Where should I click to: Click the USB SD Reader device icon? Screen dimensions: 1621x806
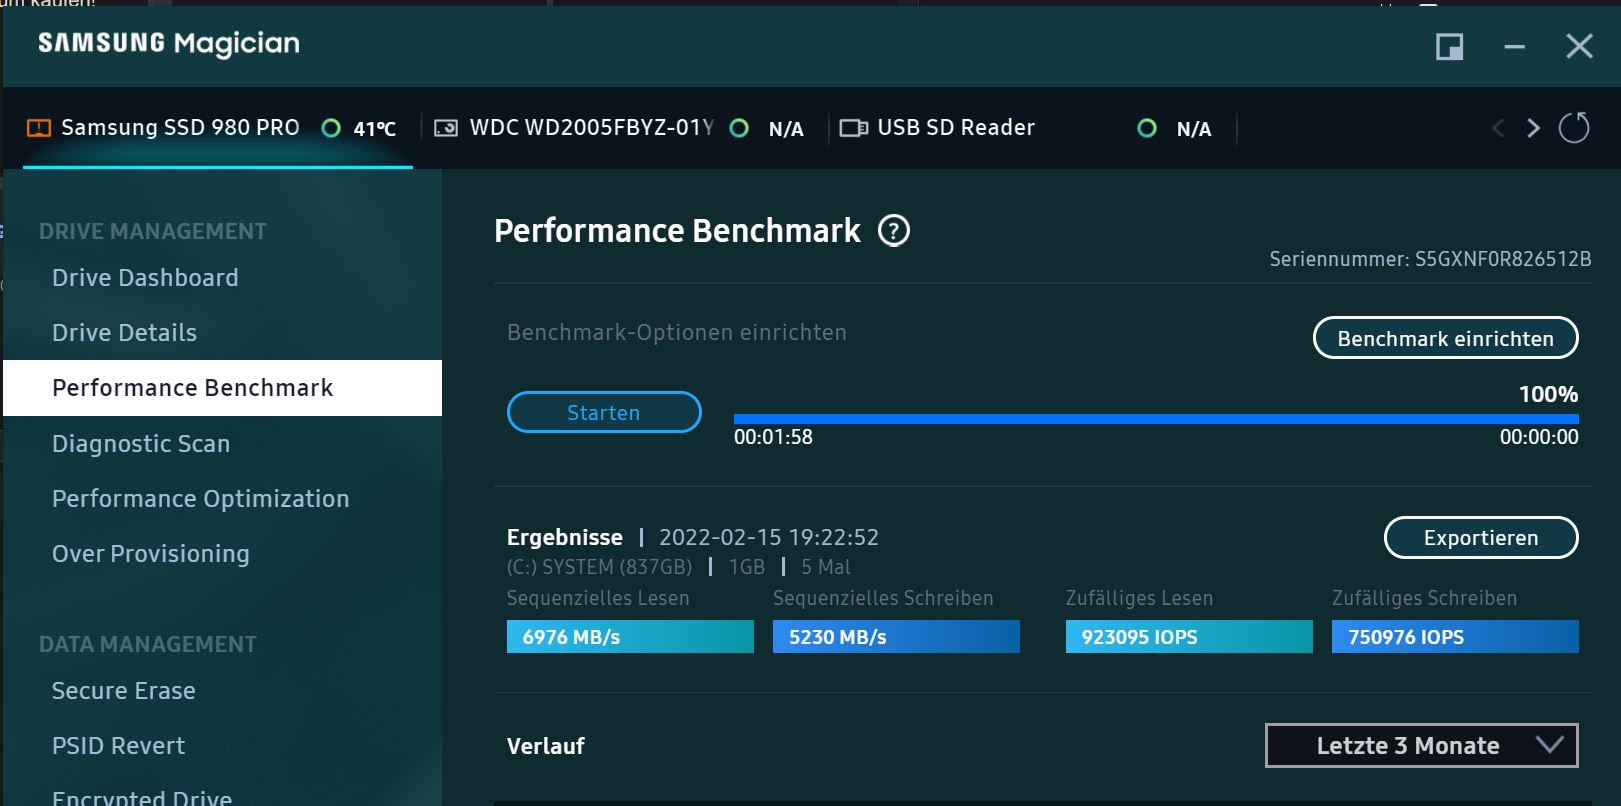[853, 128]
